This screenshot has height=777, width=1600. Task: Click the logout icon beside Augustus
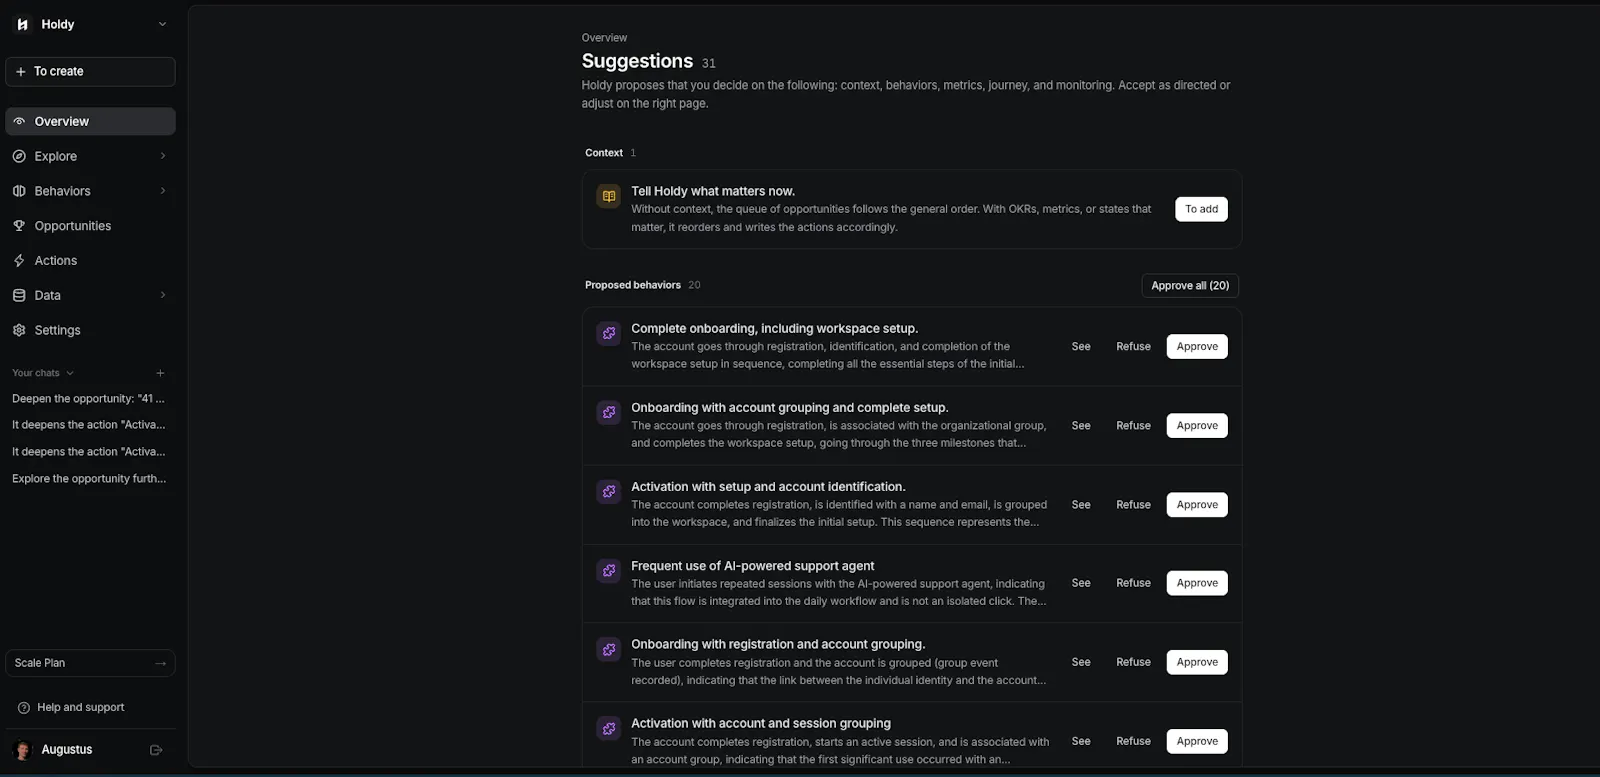[x=156, y=750]
